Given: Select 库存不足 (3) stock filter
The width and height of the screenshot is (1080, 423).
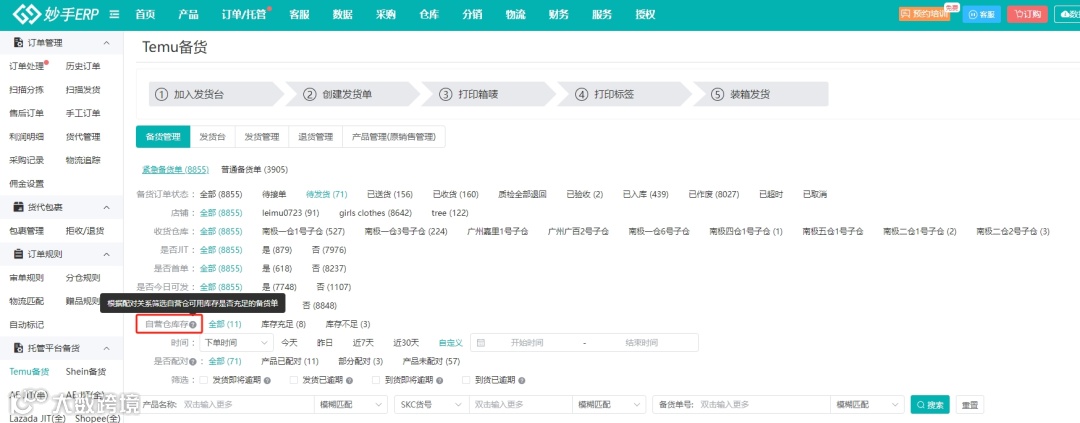Looking at the screenshot, I should (x=348, y=324).
